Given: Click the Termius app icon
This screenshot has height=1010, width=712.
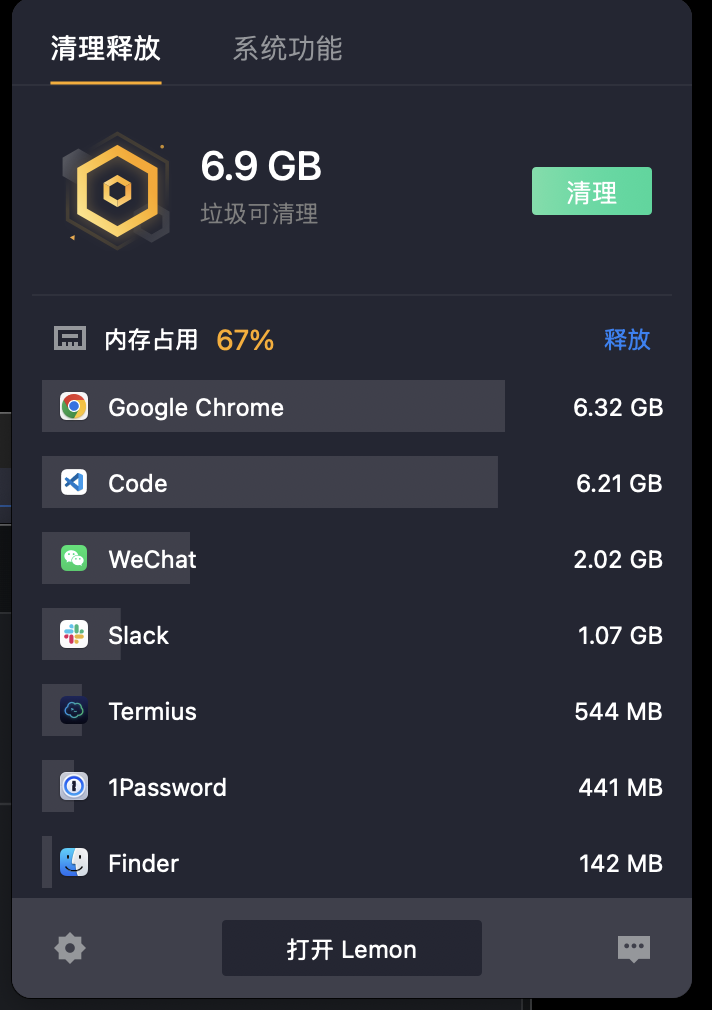Looking at the screenshot, I should pos(74,710).
